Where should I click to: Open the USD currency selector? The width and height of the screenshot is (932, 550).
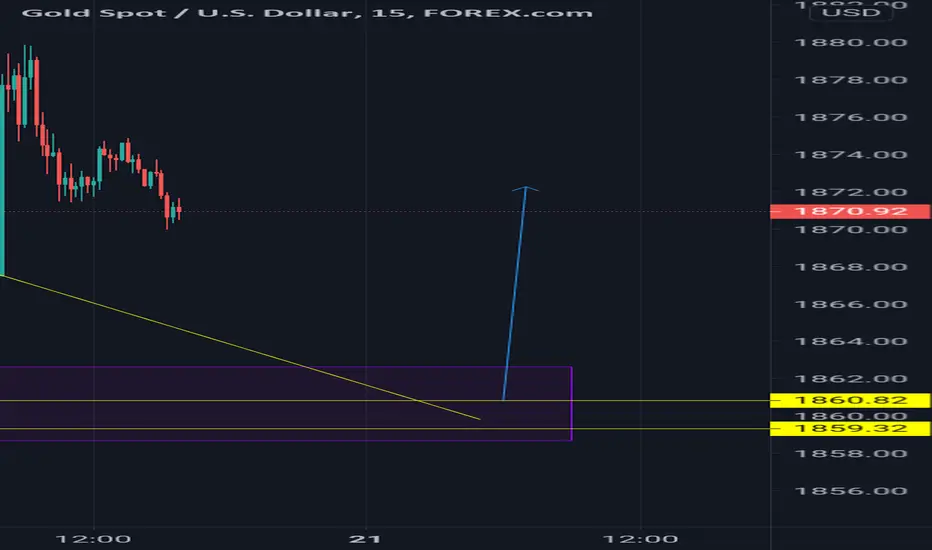click(851, 12)
